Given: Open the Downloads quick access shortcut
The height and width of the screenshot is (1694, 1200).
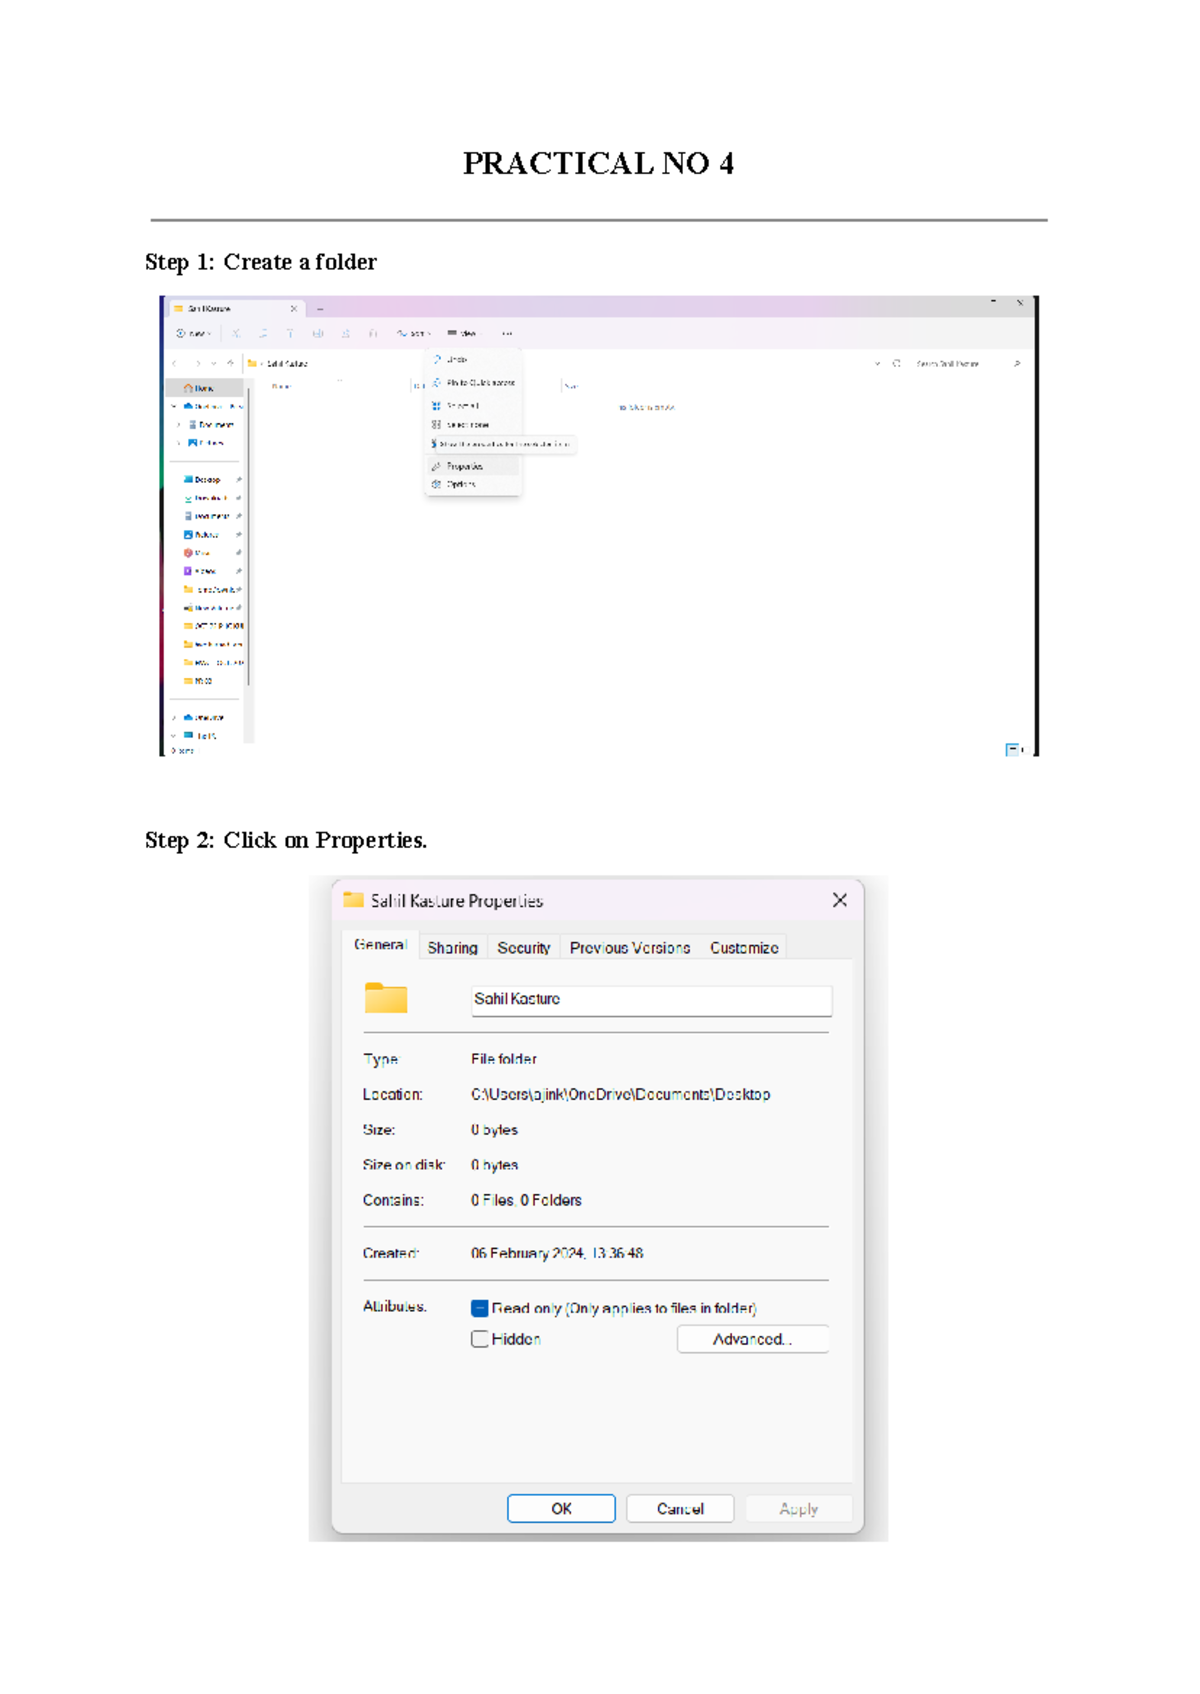Looking at the screenshot, I should [x=207, y=498].
